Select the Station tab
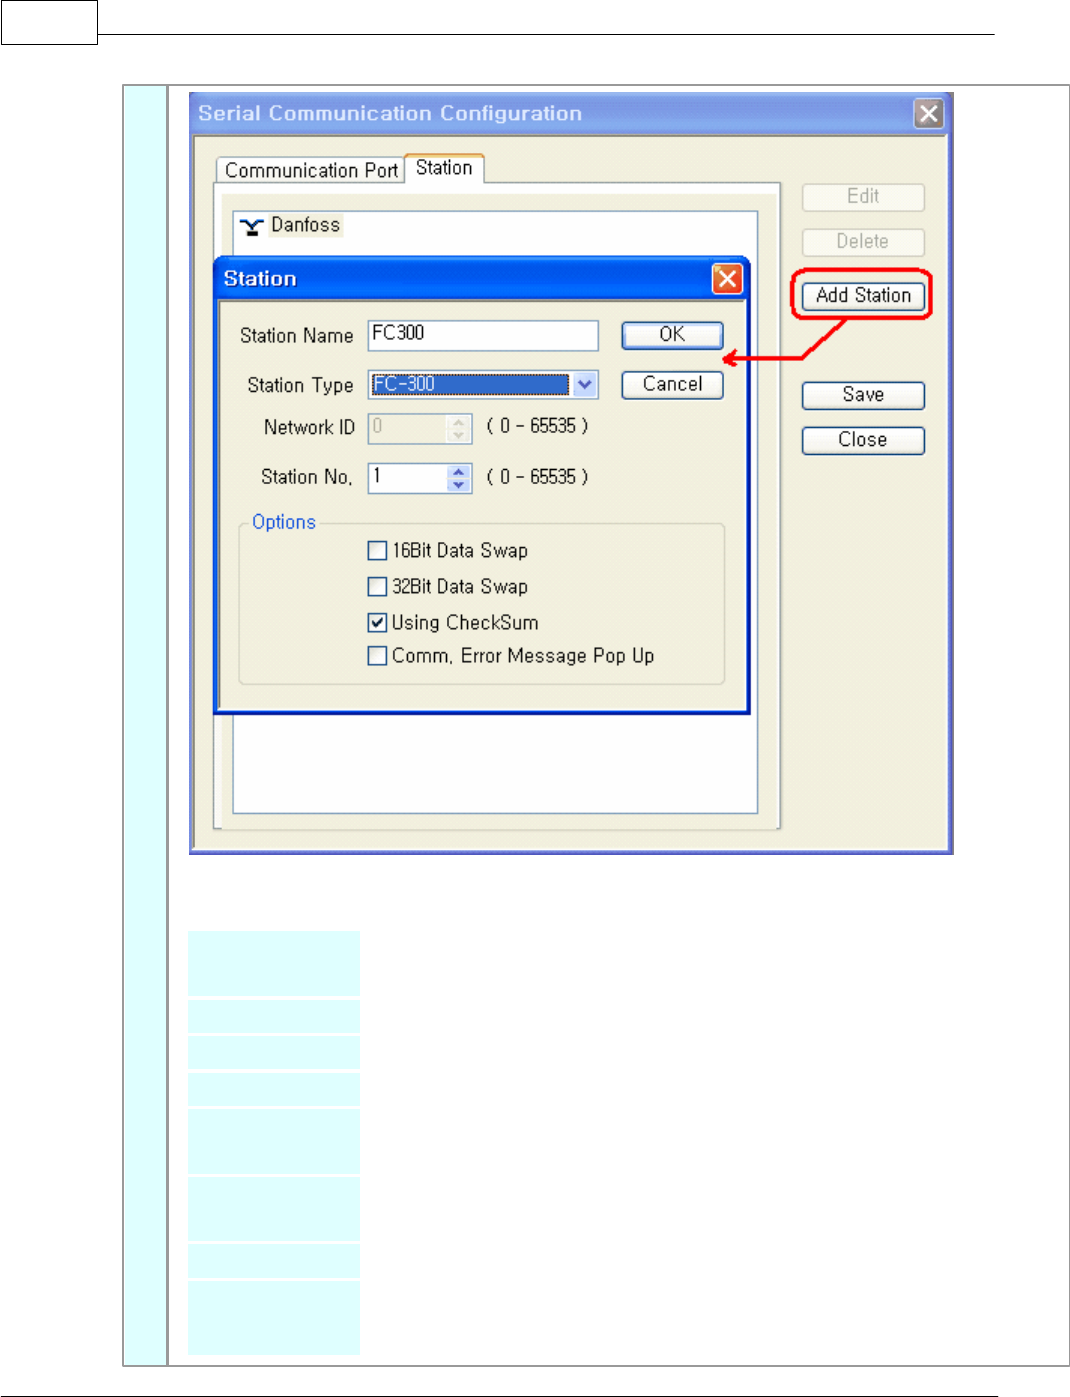The width and height of the screenshot is (1070, 1397). (444, 168)
